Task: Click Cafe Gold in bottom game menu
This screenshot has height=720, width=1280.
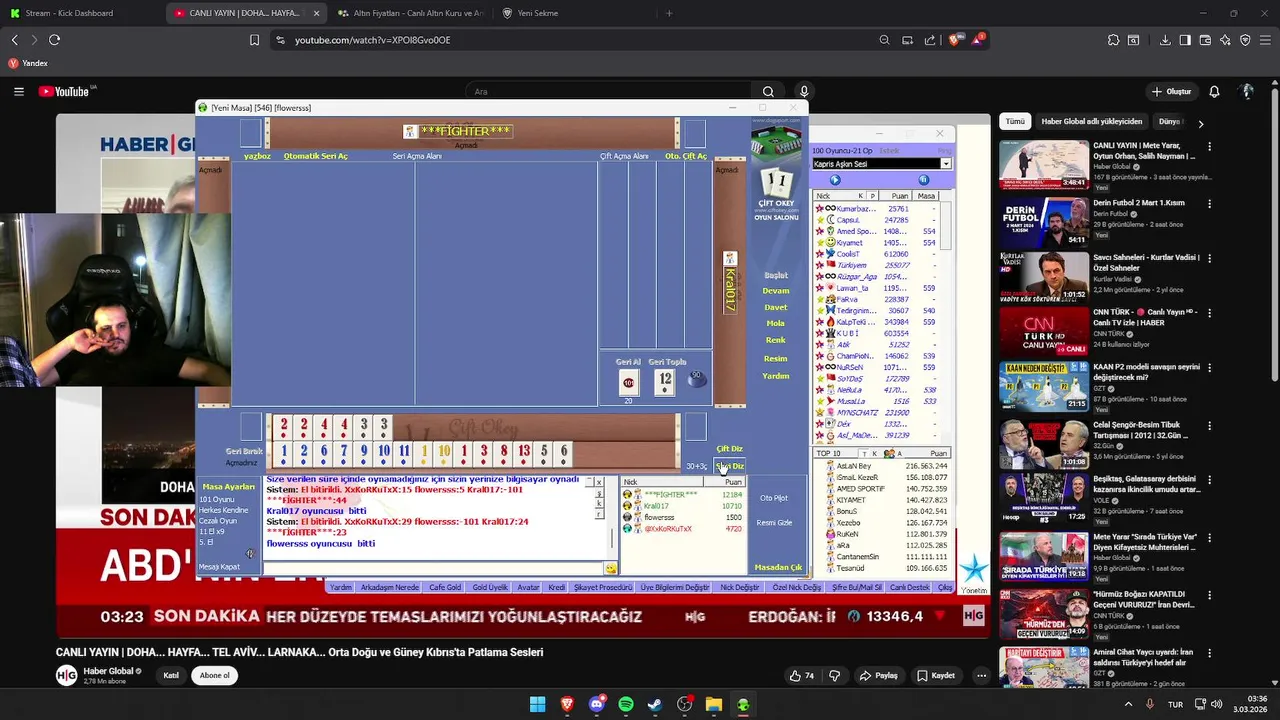Action: 445,588
